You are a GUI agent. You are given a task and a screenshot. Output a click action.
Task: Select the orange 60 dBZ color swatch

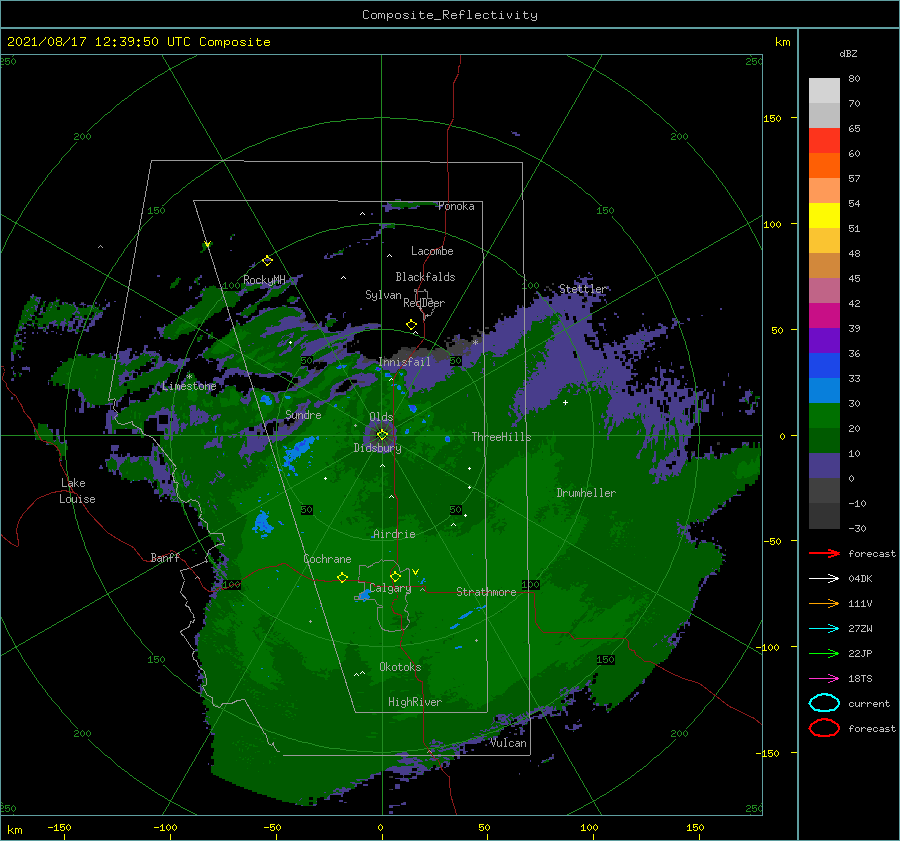click(824, 165)
